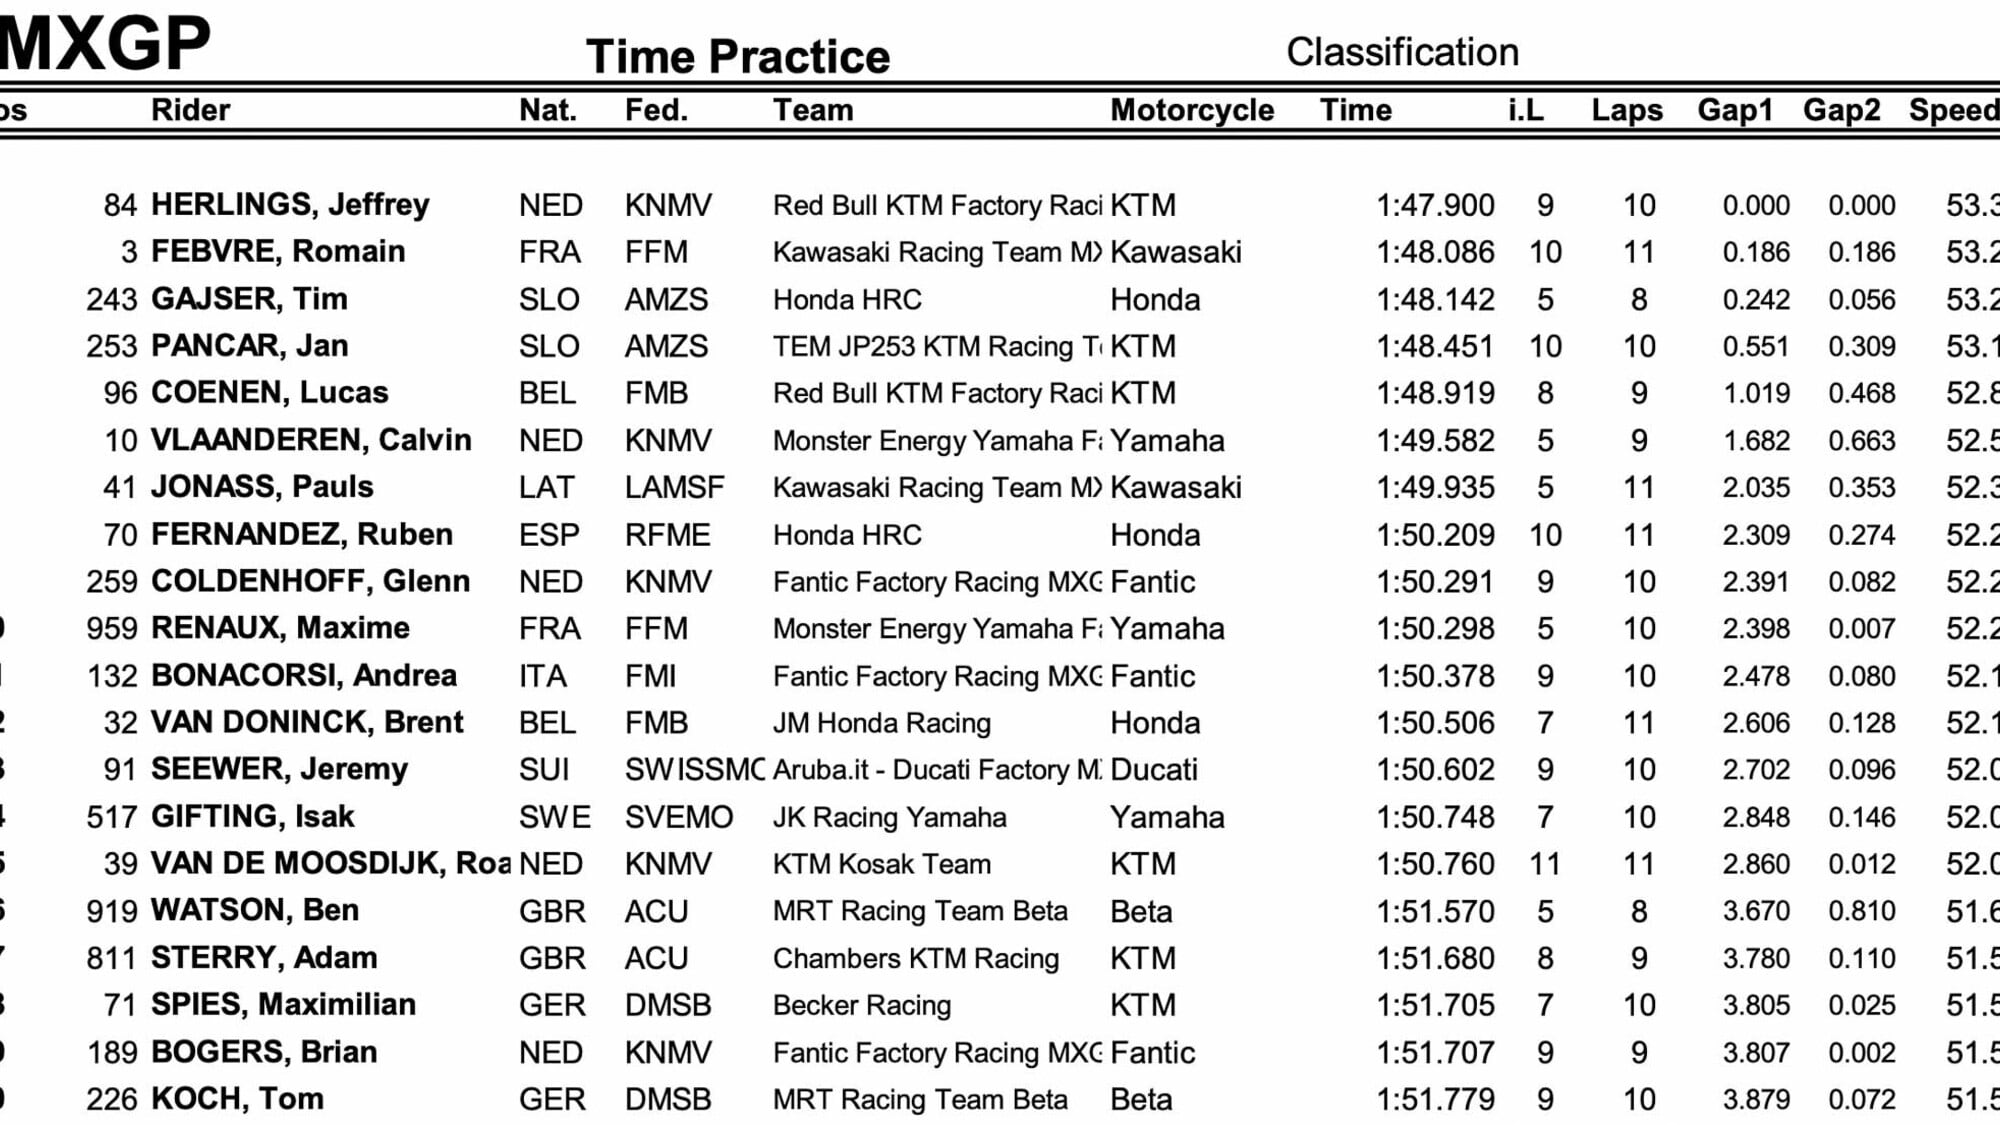Screen dimensions: 2000x1125
Task: Click WATSON, Ben's rider name
Action: tap(254, 911)
